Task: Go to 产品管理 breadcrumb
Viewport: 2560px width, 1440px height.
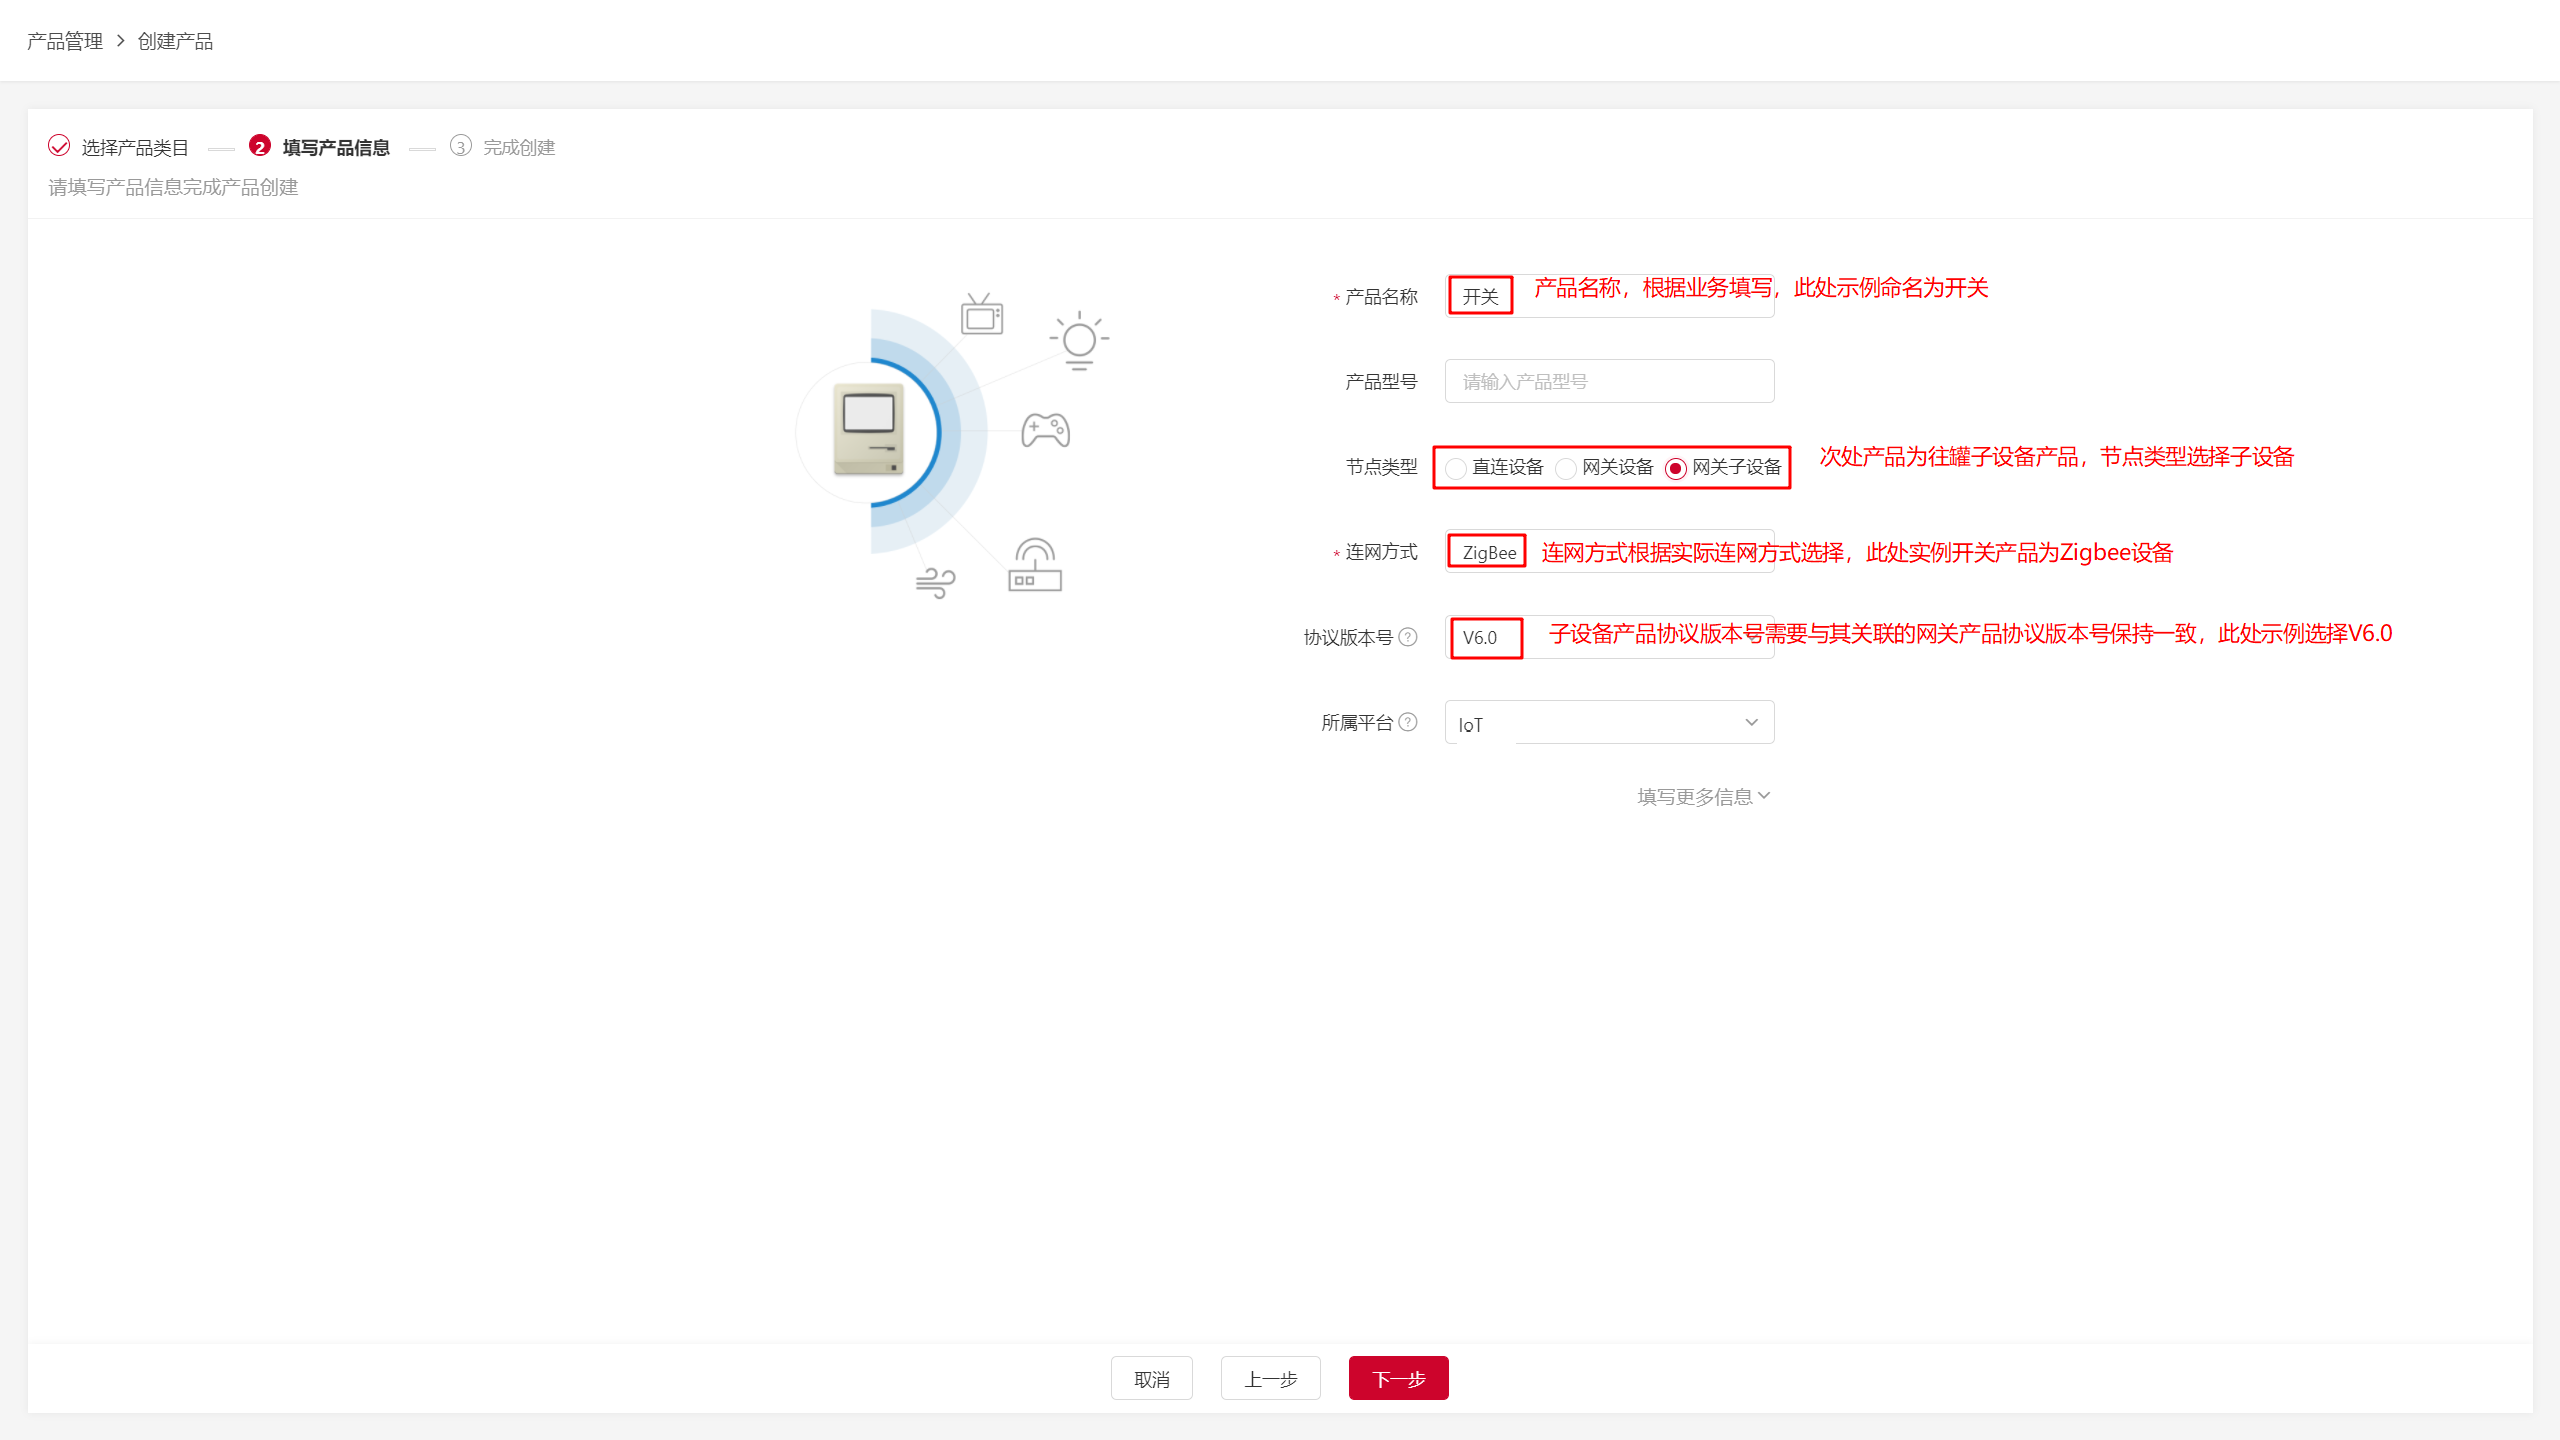Action: coord(65,41)
